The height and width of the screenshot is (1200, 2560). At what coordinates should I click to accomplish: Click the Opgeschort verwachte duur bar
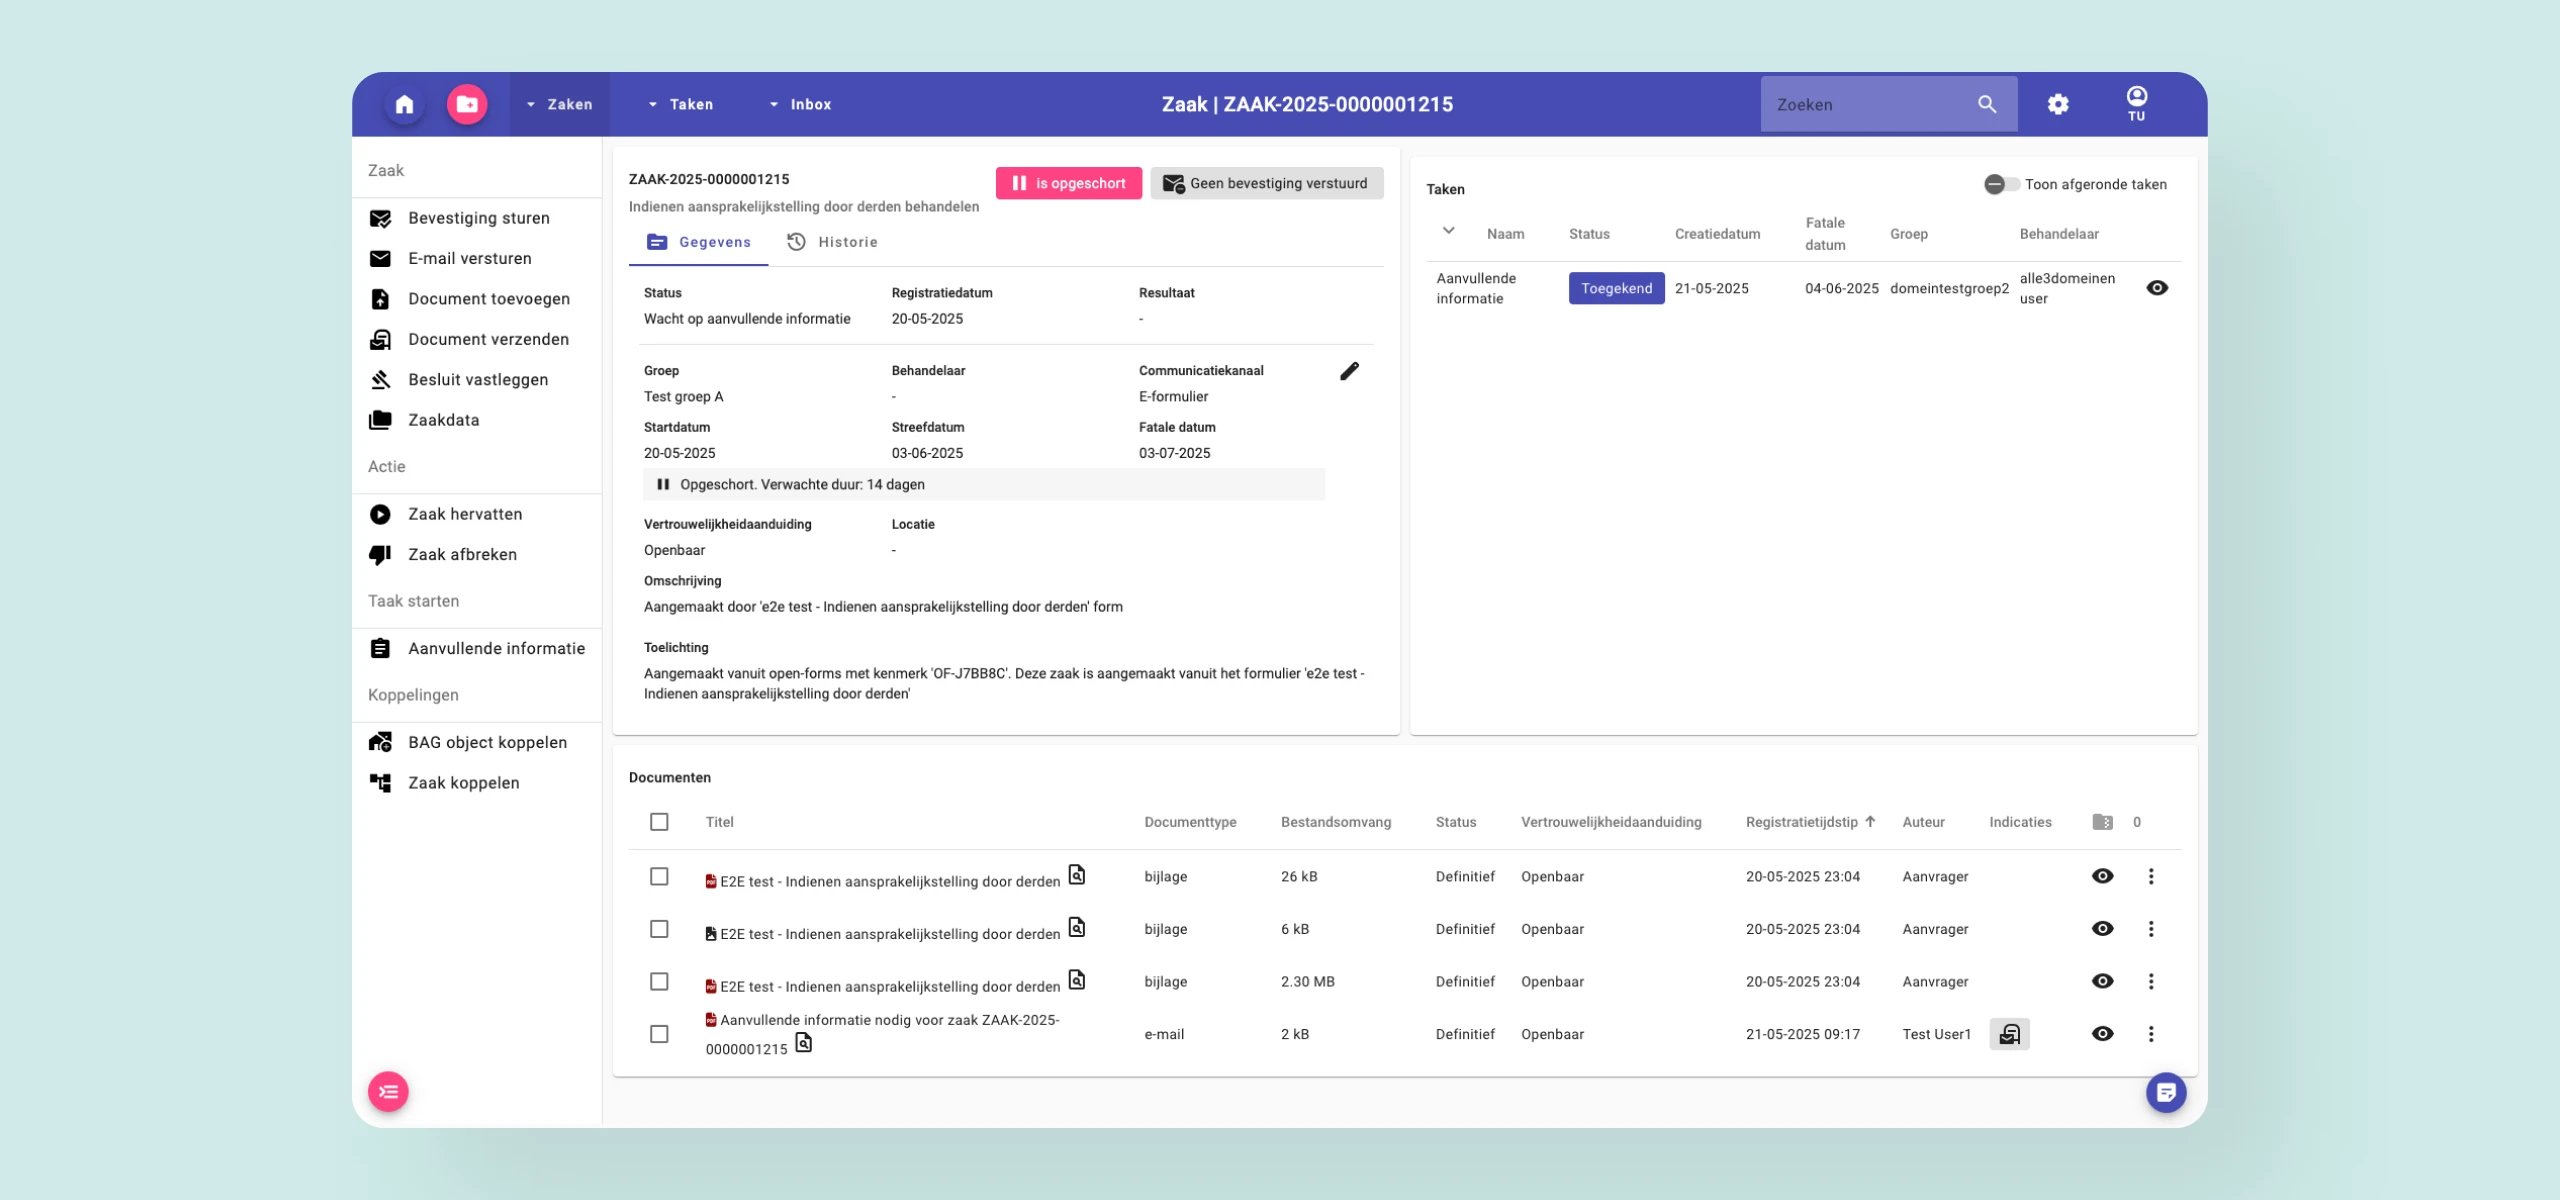(984, 484)
